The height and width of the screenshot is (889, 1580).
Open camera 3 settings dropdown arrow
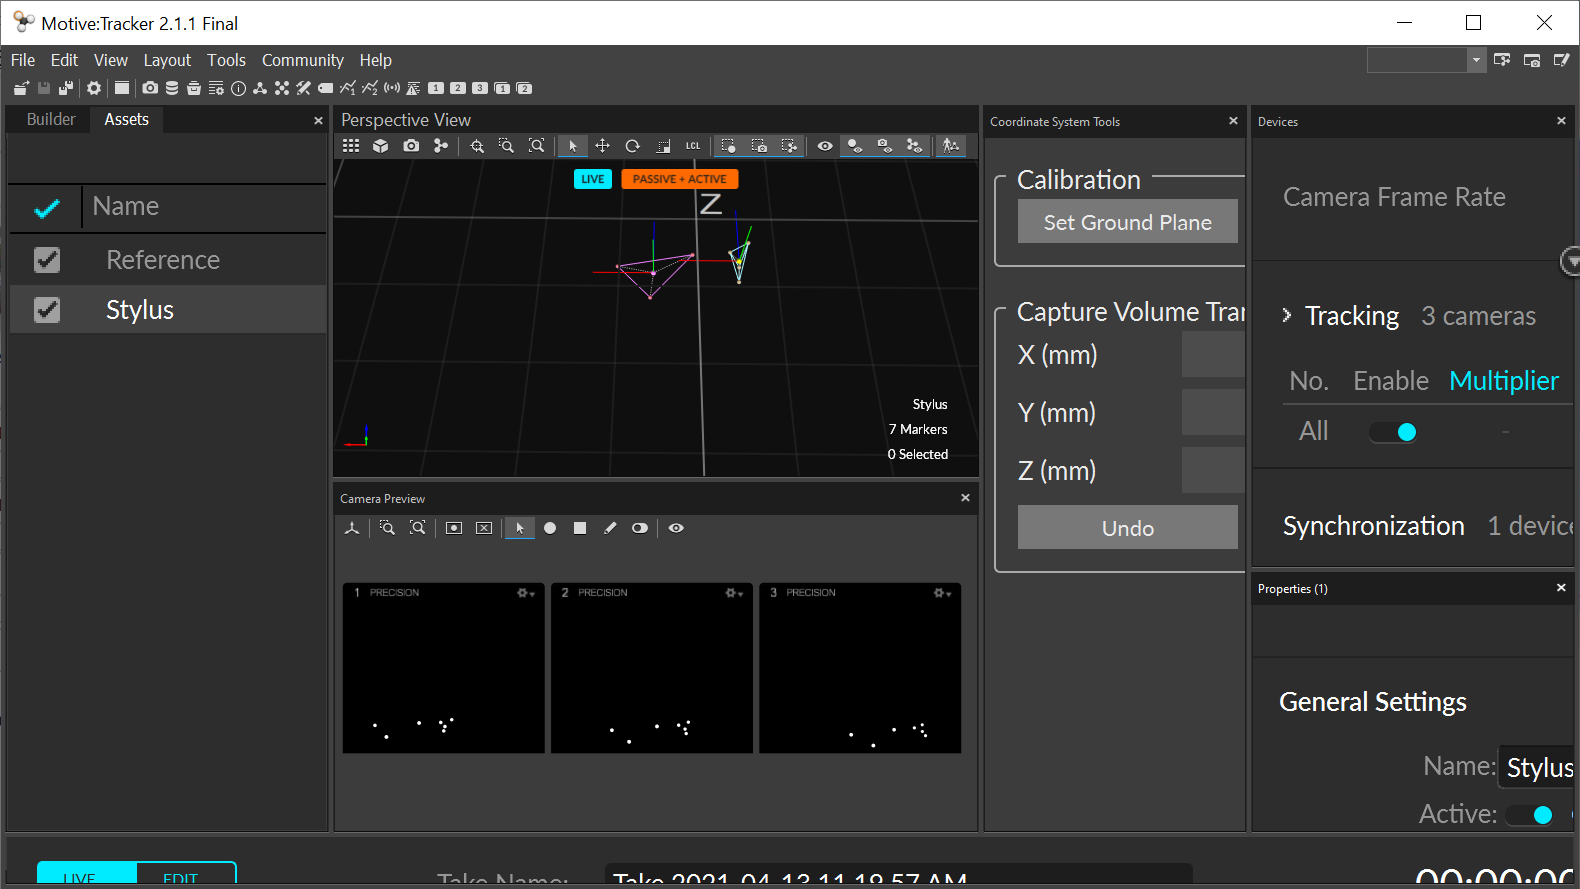tap(948, 594)
